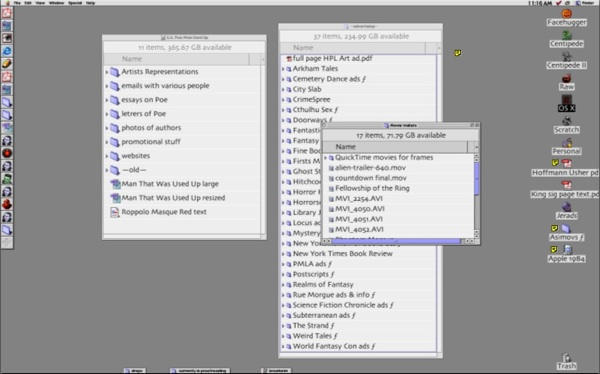Screen dimensions: 600x374
Task: Open the Jeradi desktop icon
Action: coord(566,207)
